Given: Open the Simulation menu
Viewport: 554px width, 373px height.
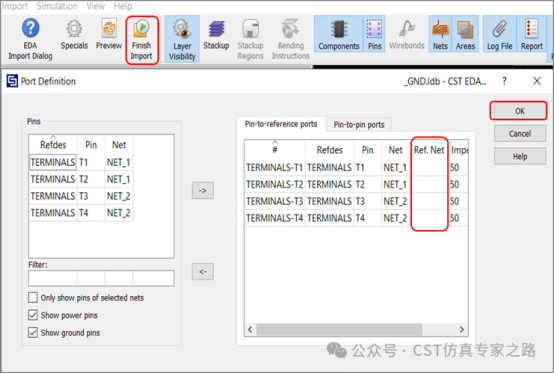Looking at the screenshot, I should [x=57, y=6].
